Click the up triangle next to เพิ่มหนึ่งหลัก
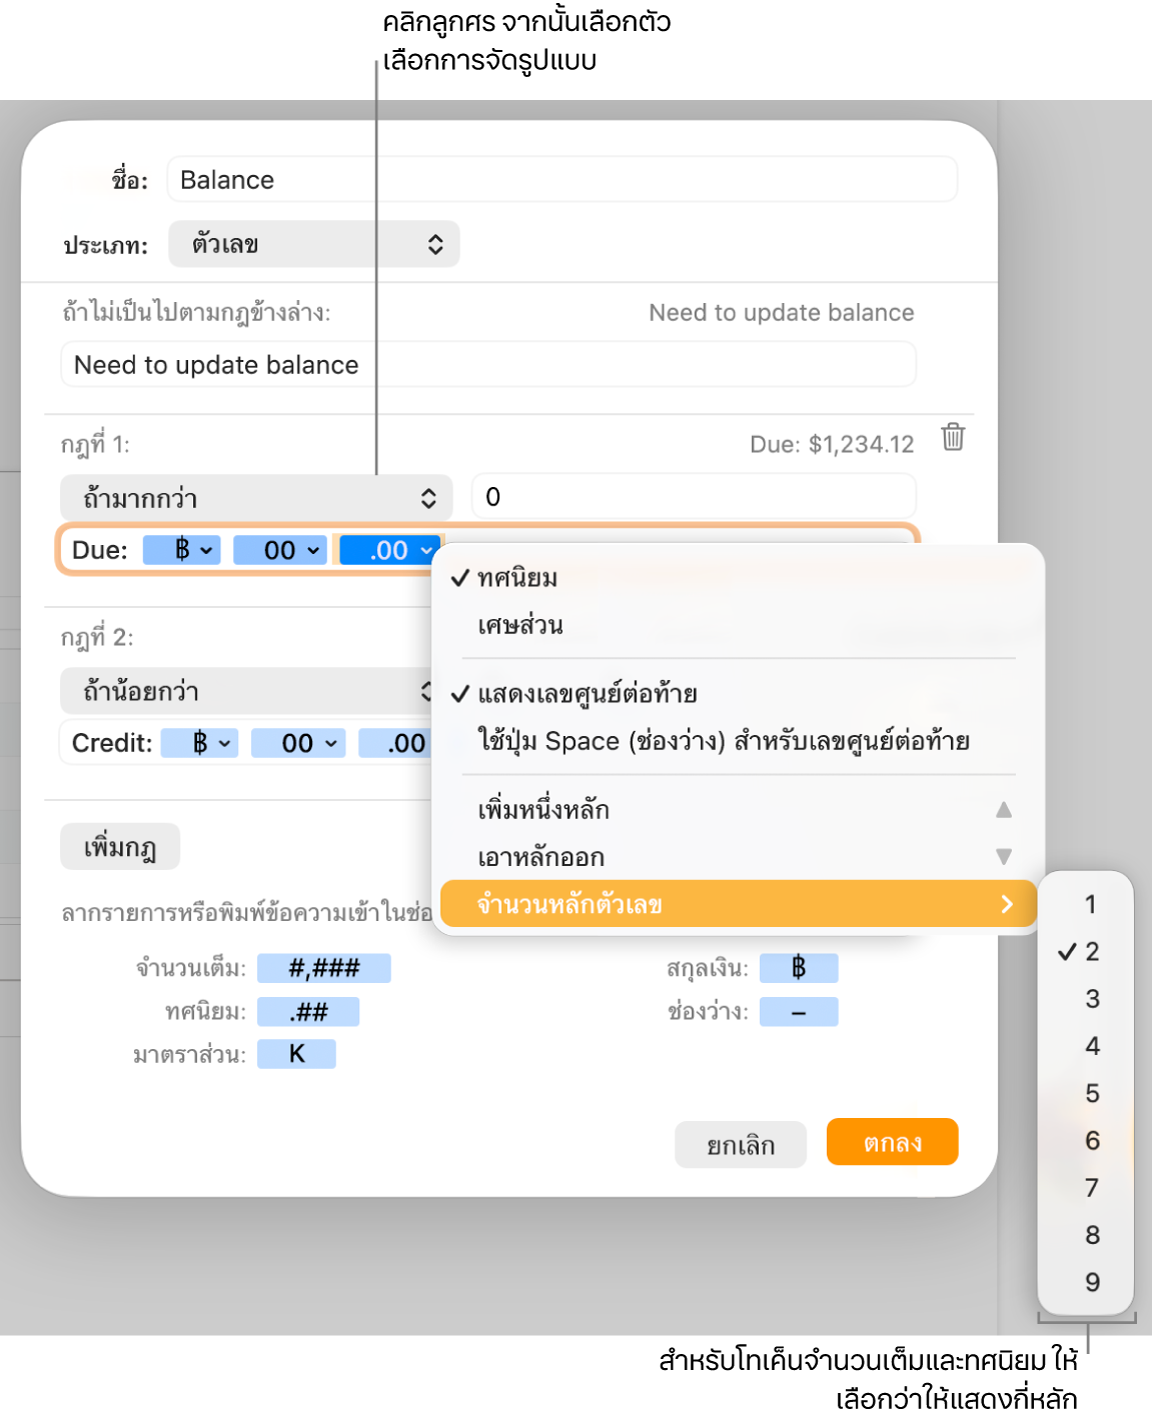The image size is (1152, 1426). 1004,809
